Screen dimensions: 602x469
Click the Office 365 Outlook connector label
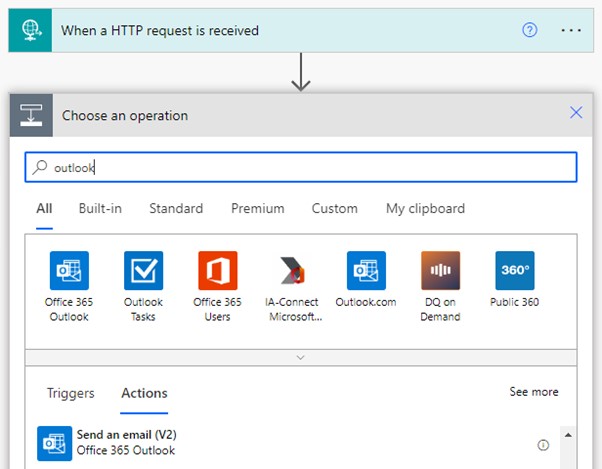(x=69, y=309)
